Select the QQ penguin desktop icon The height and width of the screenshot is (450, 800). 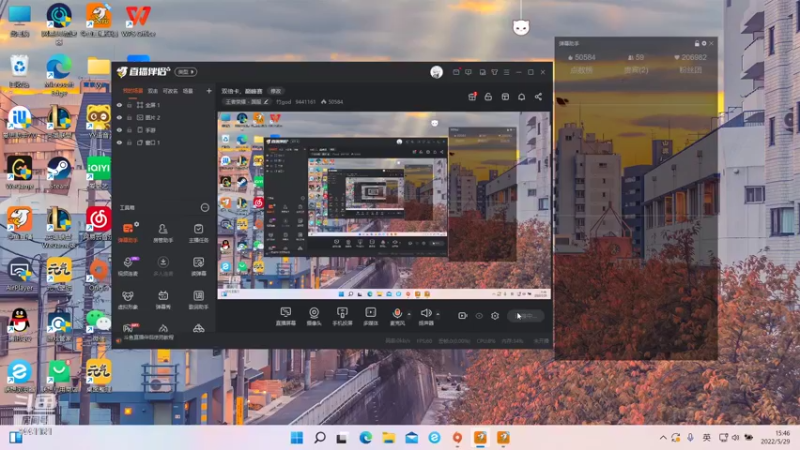(19, 324)
